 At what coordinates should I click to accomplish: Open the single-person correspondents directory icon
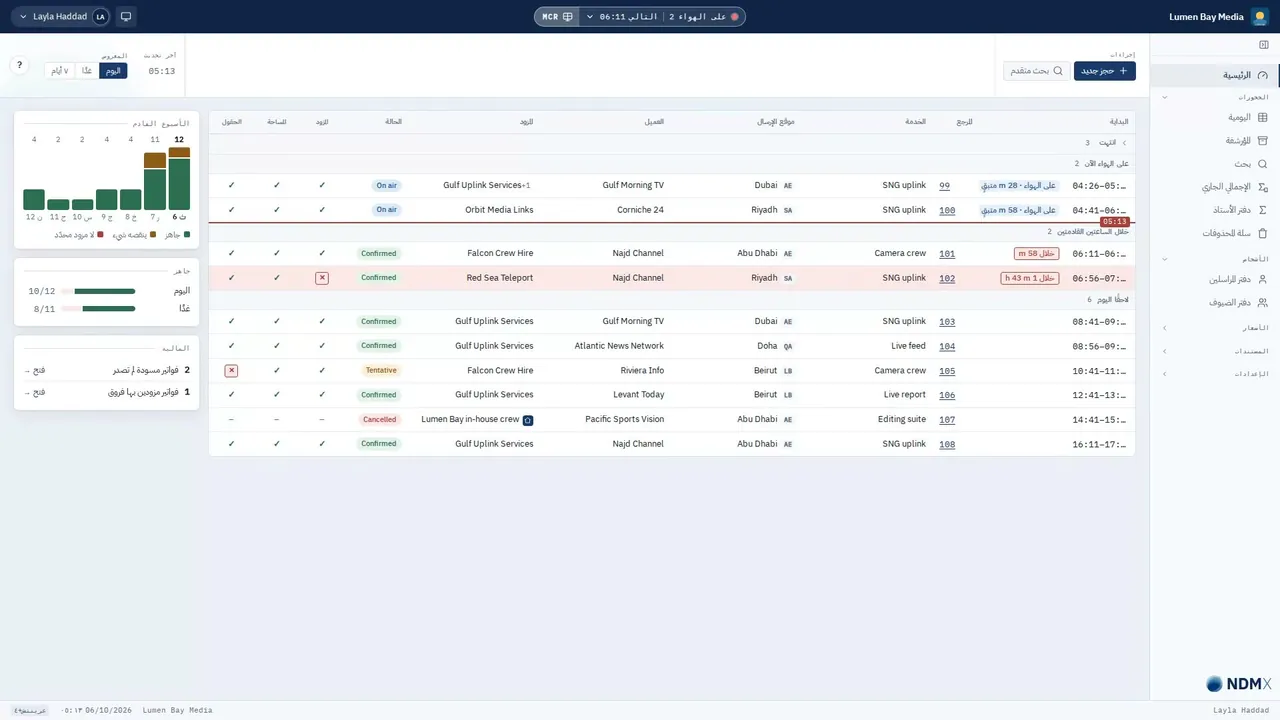tap(1262, 279)
